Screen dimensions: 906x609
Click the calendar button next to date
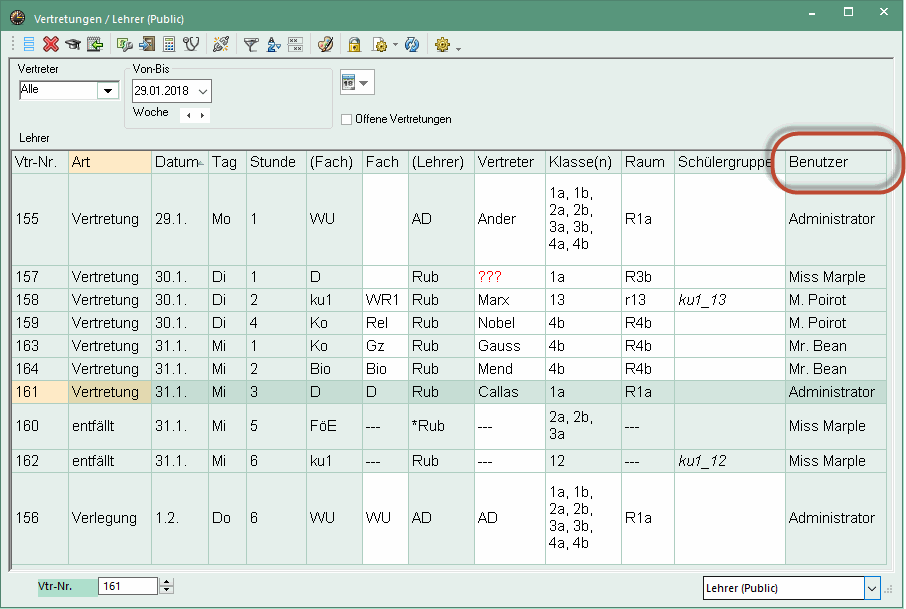point(357,83)
